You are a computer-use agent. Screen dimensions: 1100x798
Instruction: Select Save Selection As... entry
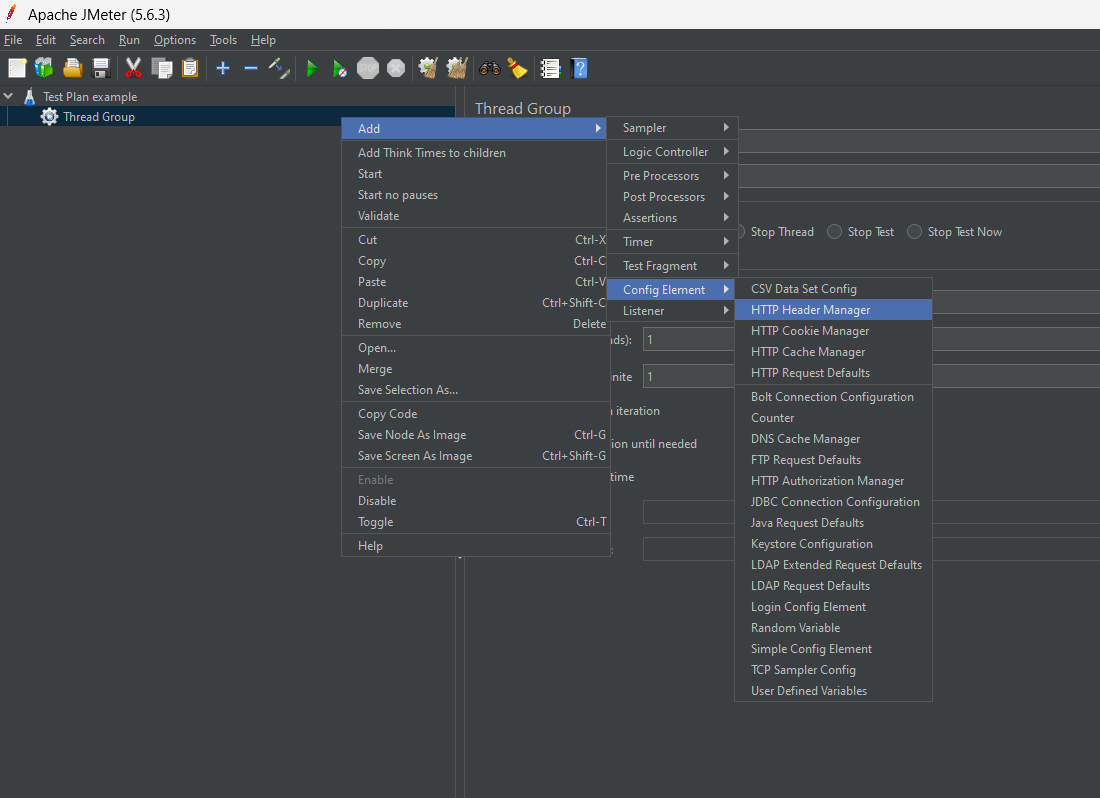click(x=475, y=389)
